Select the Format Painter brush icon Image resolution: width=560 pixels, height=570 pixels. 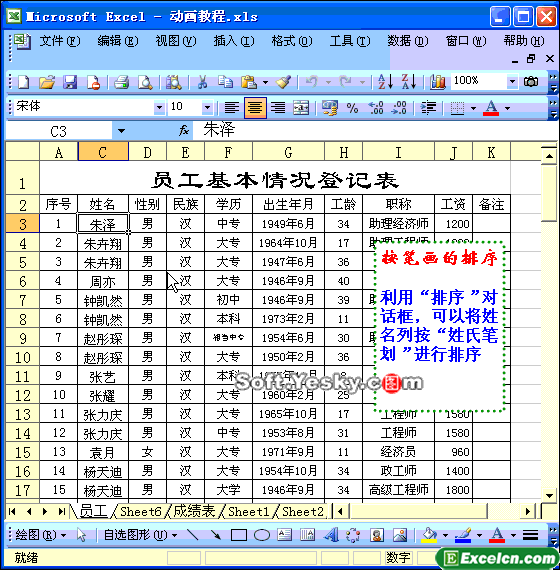point(284,82)
